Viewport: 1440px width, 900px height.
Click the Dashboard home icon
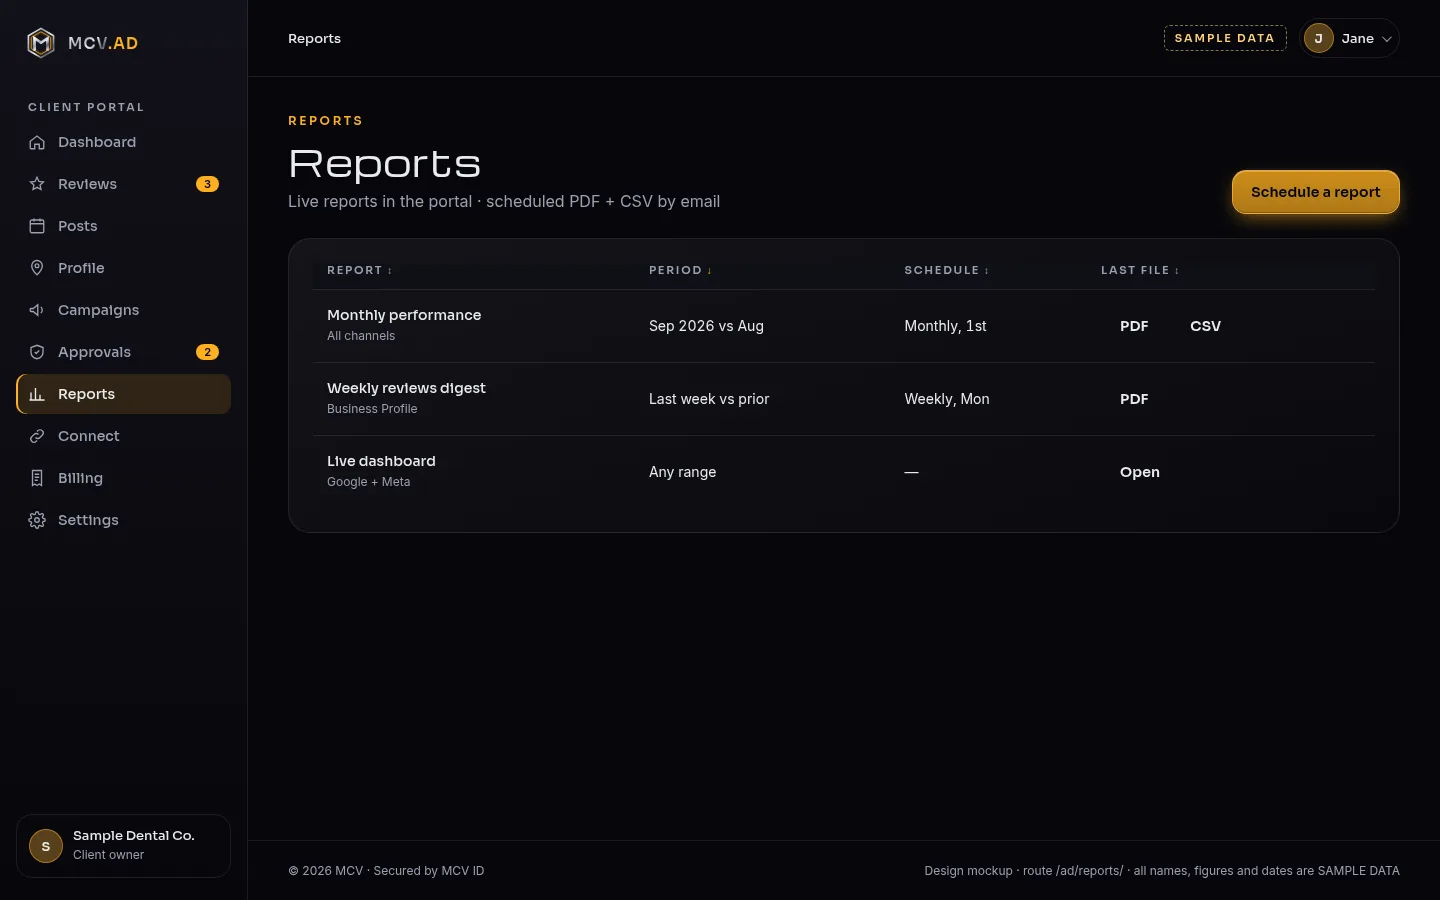pos(37,142)
